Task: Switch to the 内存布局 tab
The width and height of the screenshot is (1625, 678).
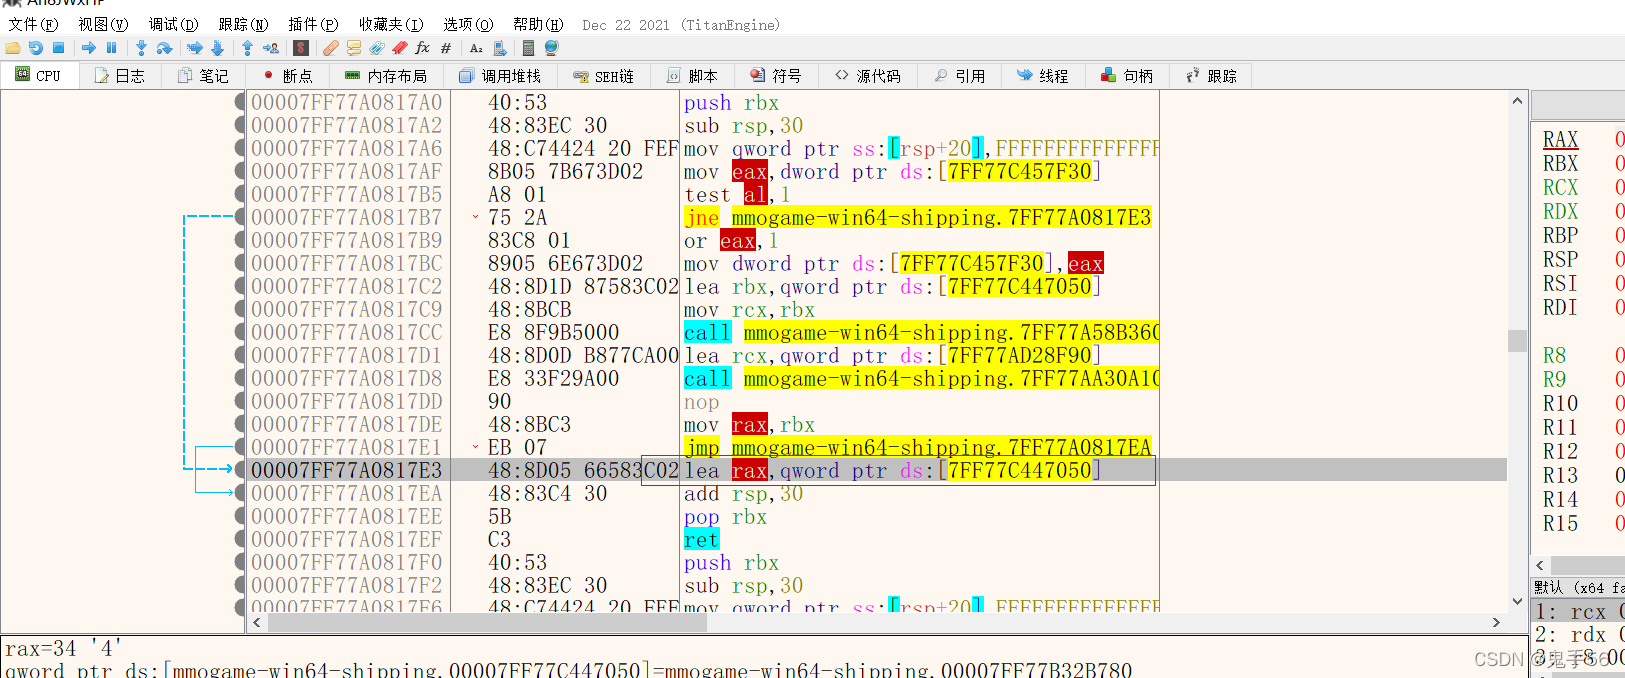Action: pyautogui.click(x=386, y=75)
